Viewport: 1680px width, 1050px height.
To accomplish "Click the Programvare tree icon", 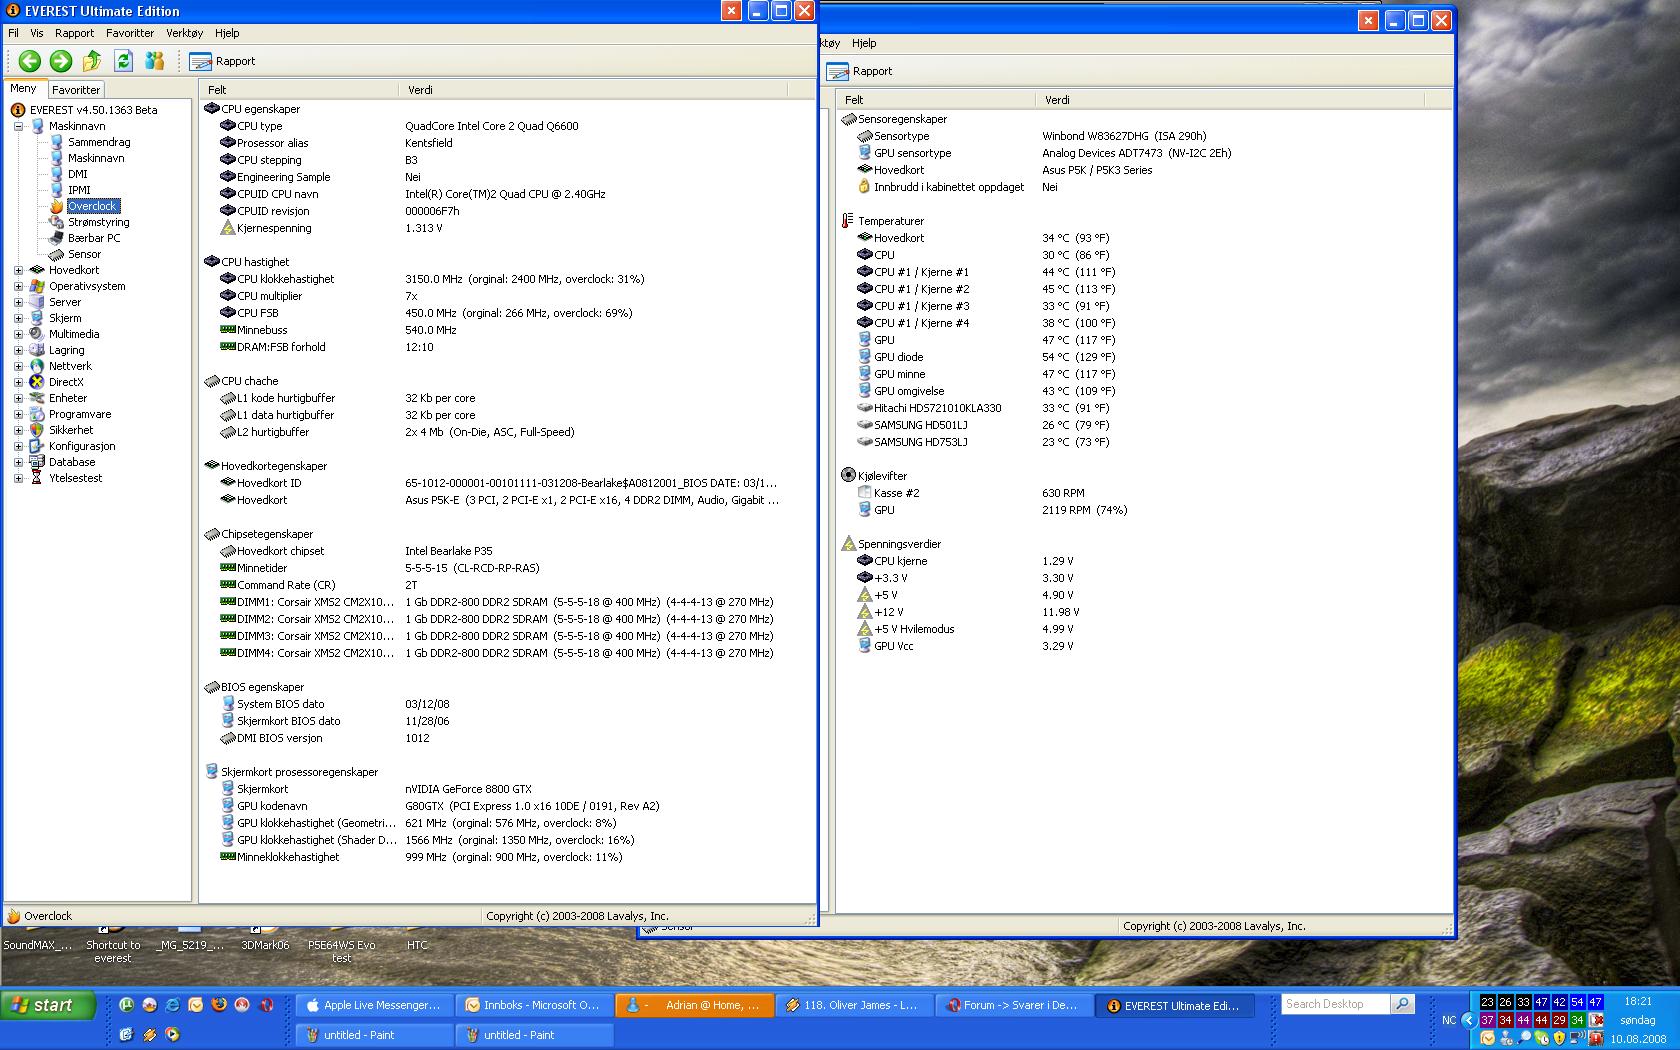I will tap(37, 414).
